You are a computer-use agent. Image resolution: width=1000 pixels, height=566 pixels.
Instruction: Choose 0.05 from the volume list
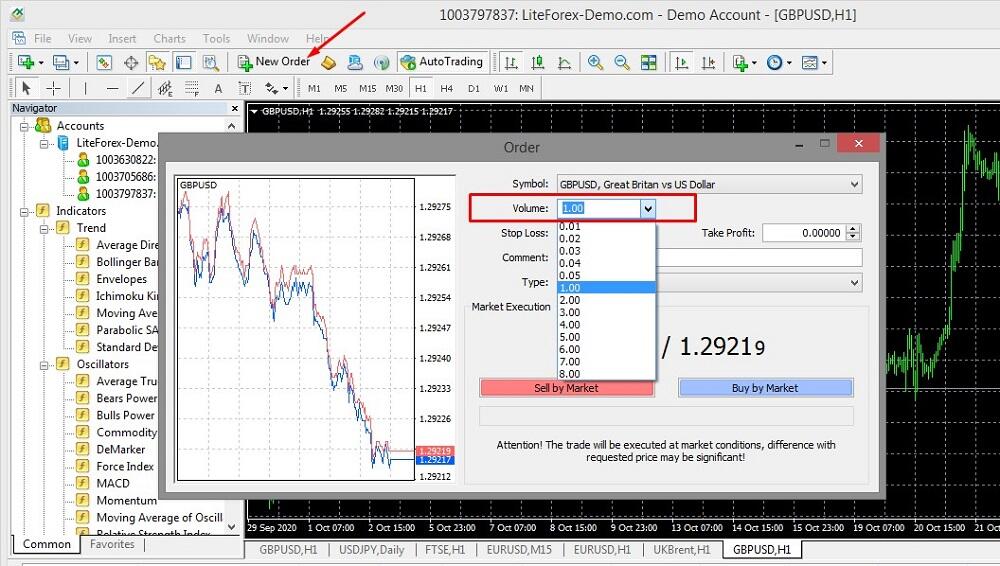pos(607,276)
